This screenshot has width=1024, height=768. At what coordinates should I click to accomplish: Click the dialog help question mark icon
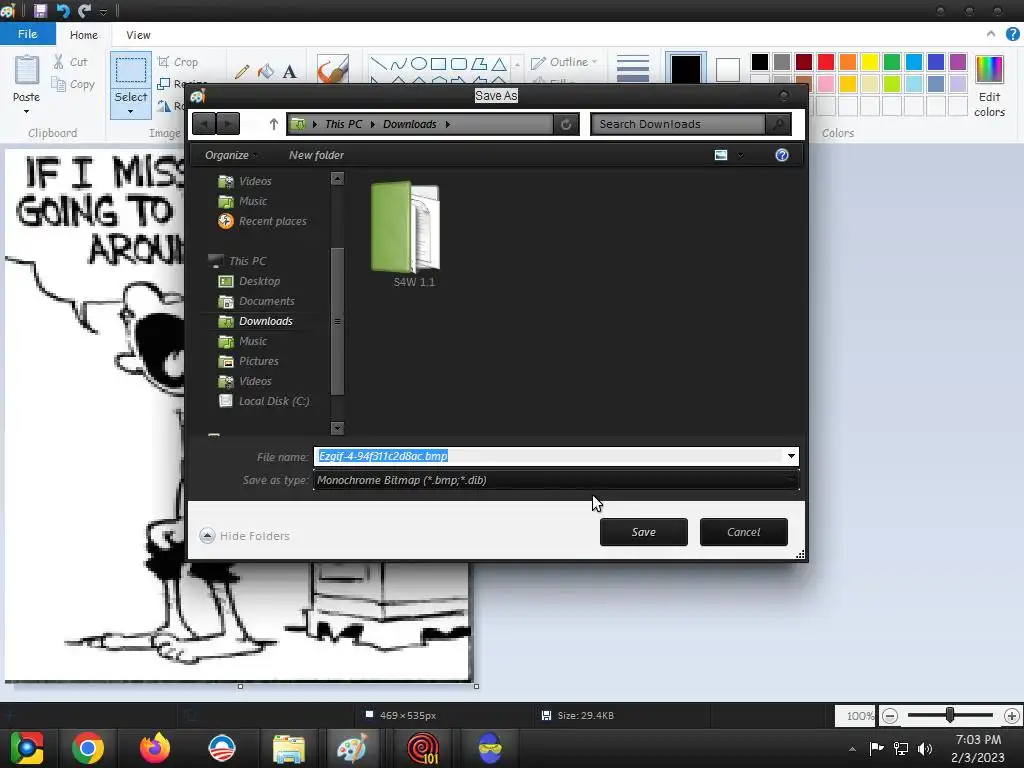point(782,155)
